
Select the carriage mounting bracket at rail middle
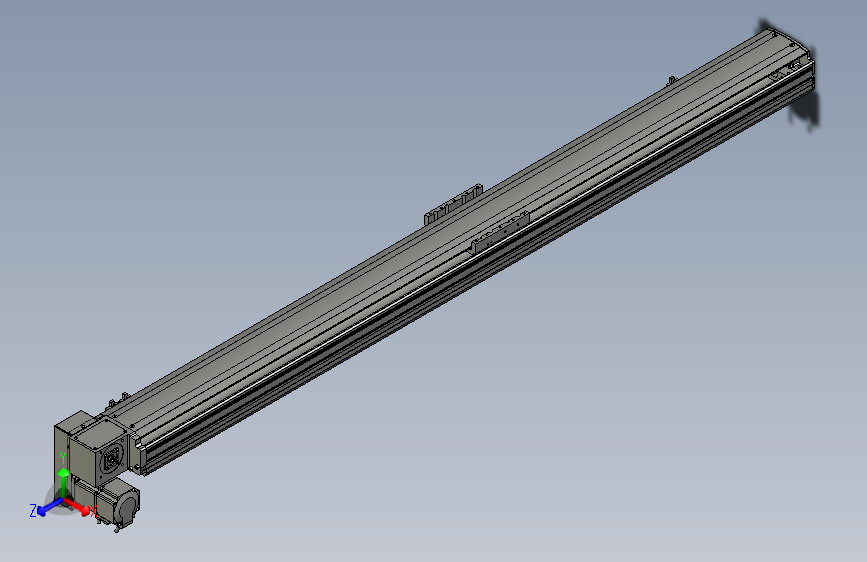pyautogui.click(x=499, y=232)
